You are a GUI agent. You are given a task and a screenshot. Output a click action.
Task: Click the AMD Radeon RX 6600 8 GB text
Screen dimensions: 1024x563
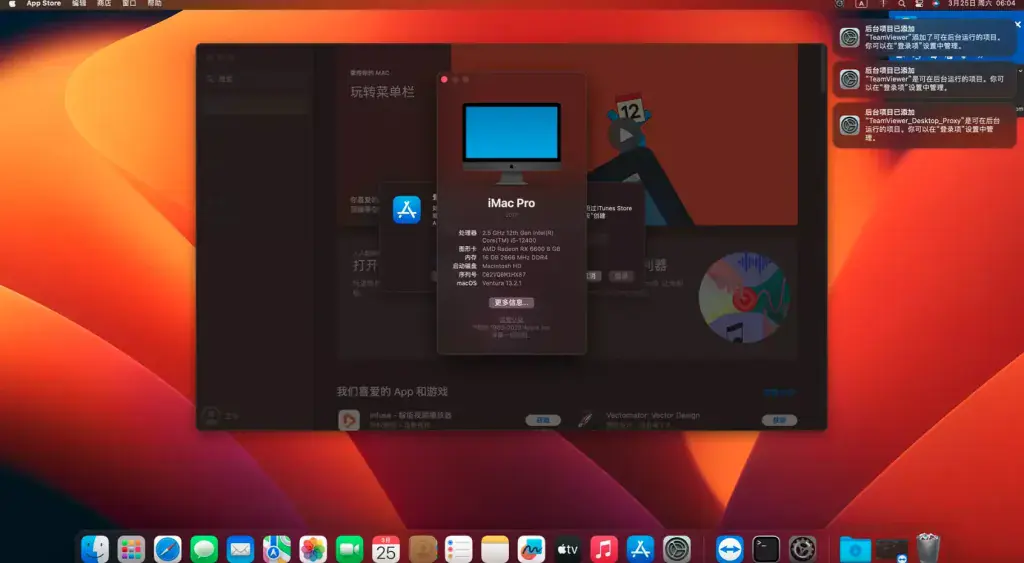coord(521,249)
